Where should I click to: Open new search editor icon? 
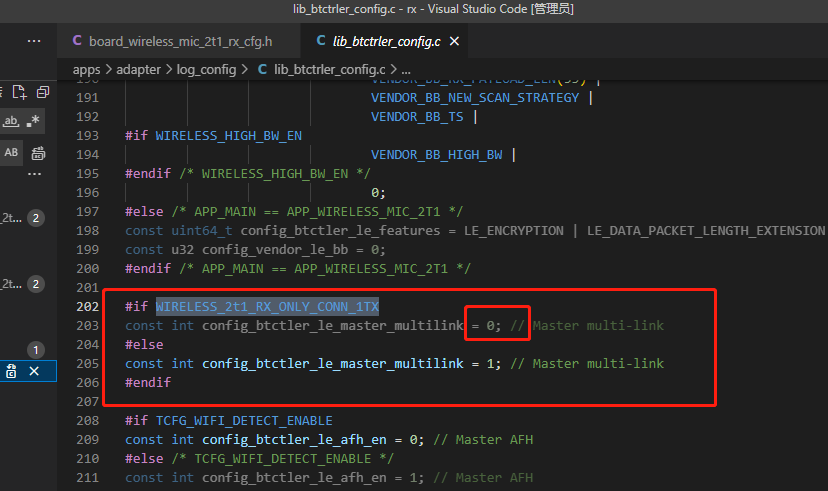coord(19,92)
